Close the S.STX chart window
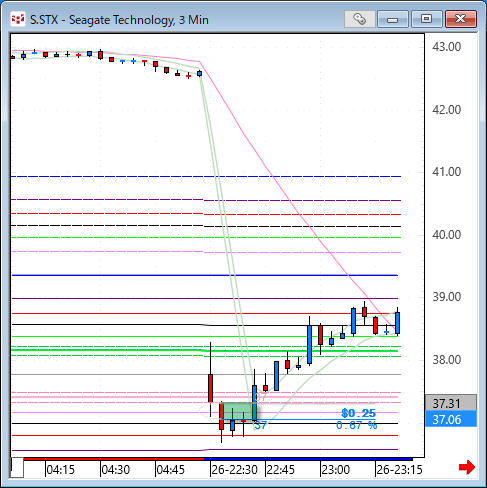 pyautogui.click(x=461, y=19)
